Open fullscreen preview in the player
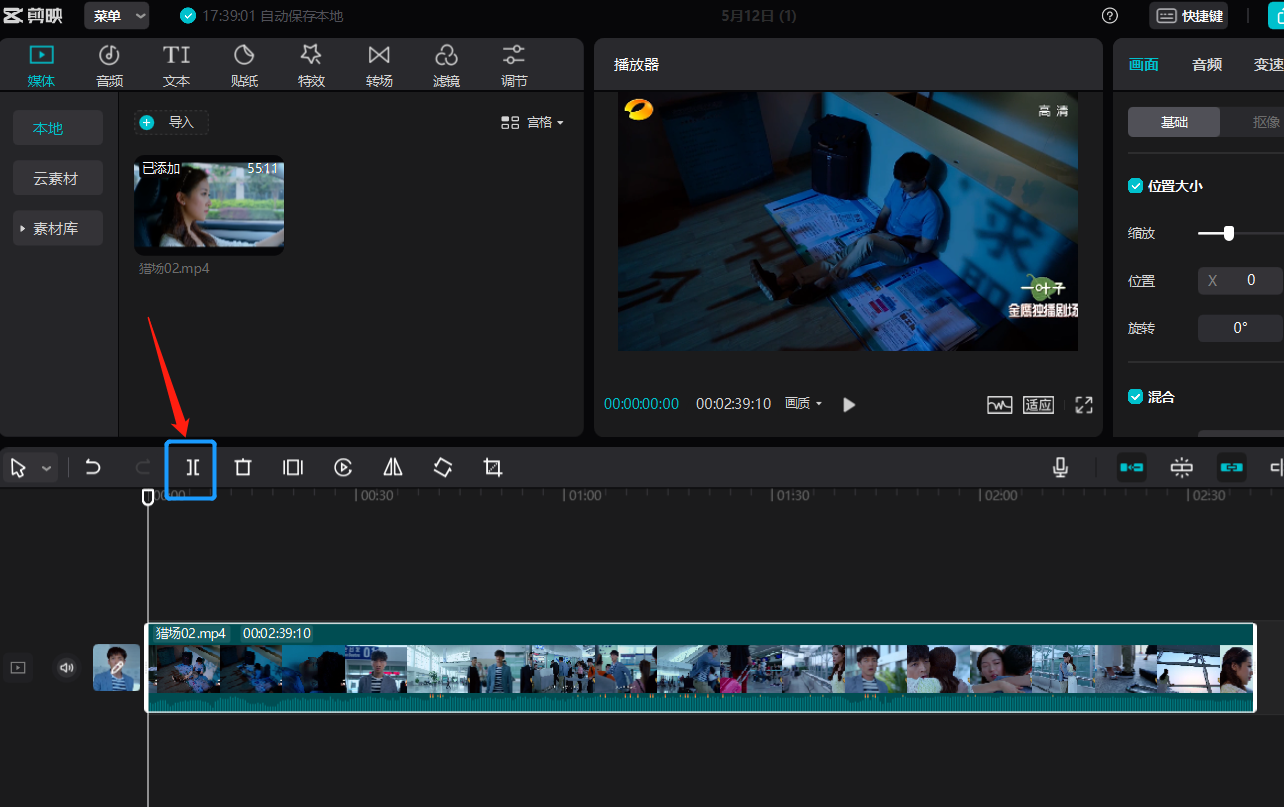The width and height of the screenshot is (1284, 807). (x=1084, y=405)
